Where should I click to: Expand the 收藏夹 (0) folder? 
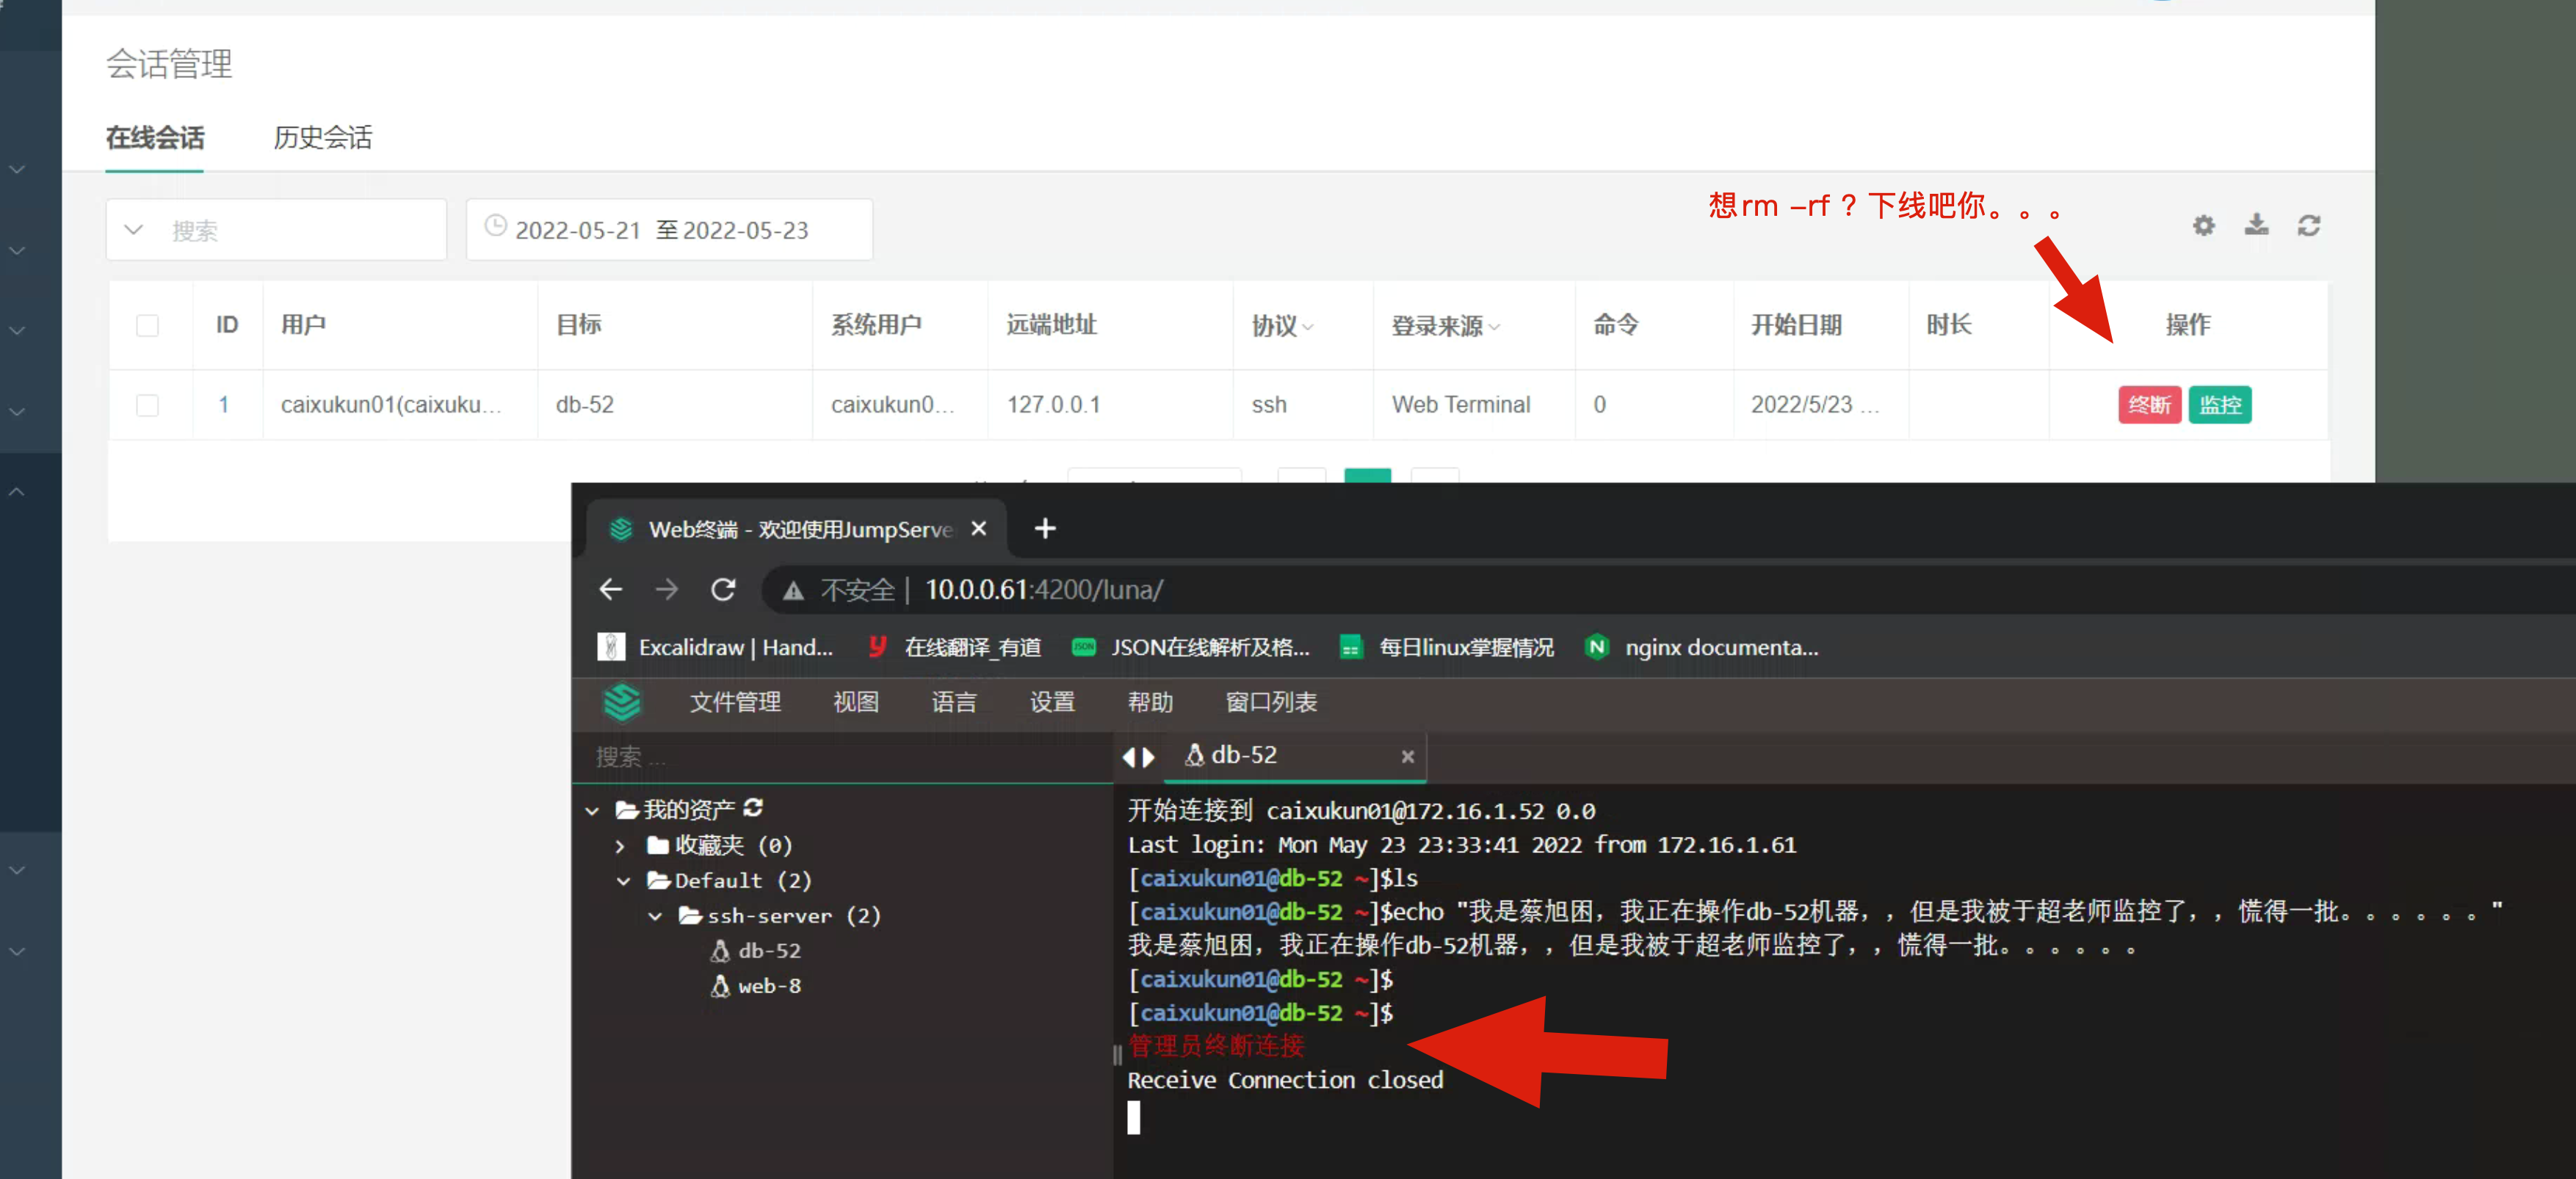[x=620, y=845]
